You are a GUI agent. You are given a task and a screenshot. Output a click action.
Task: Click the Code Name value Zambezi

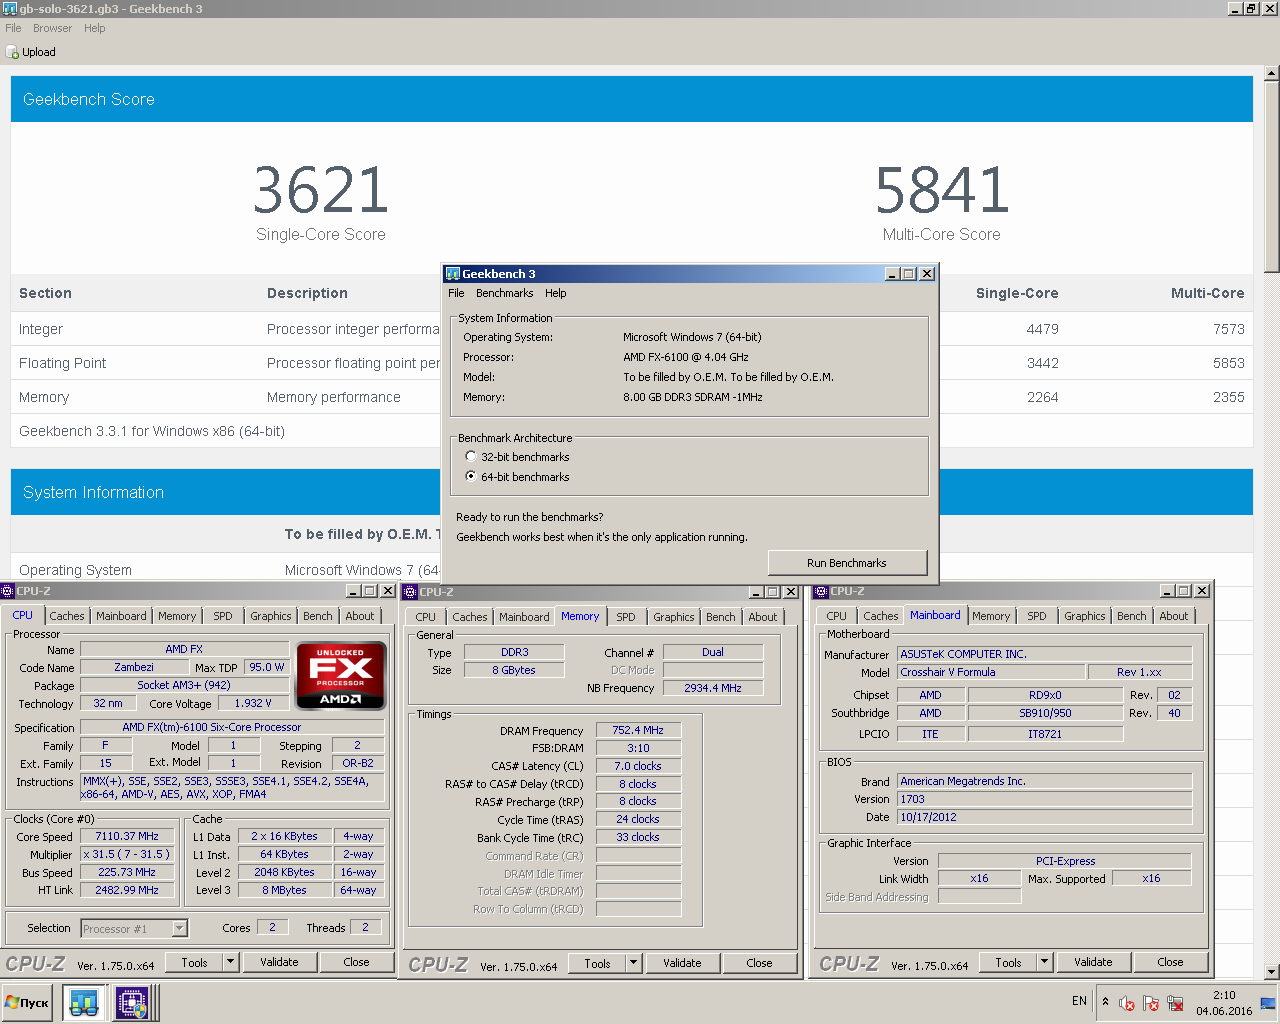tap(134, 667)
